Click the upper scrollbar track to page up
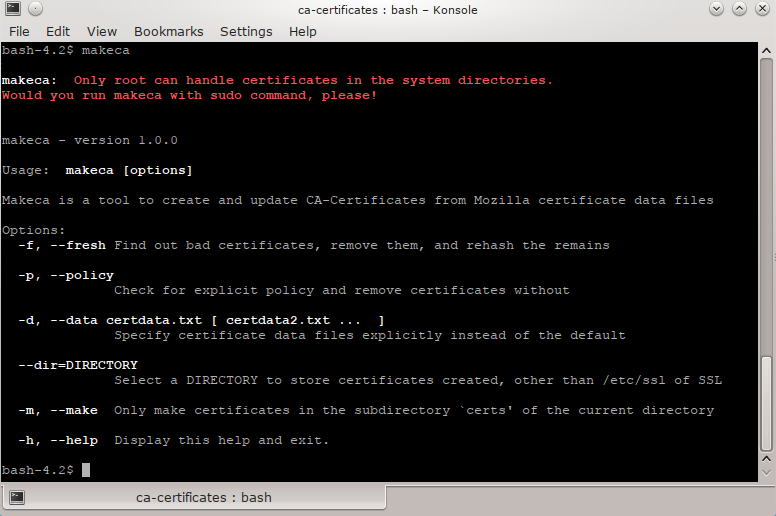The image size is (776, 516). point(767,200)
